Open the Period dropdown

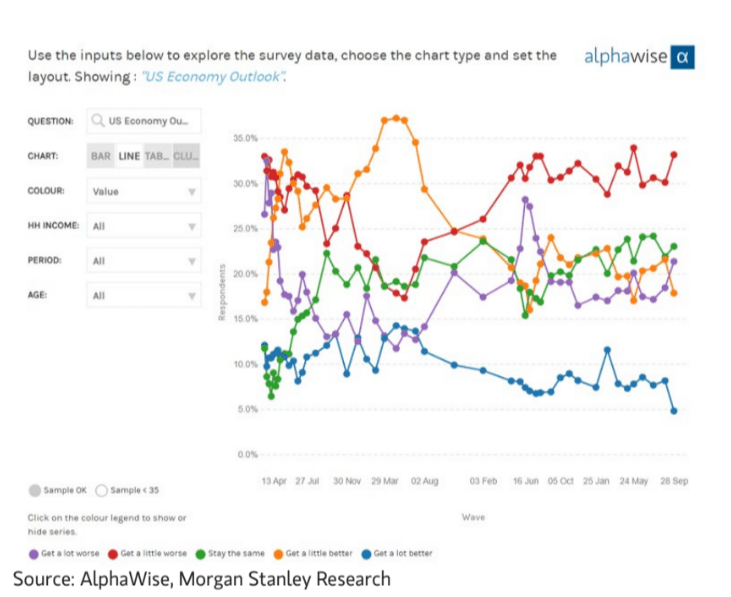click(x=144, y=261)
